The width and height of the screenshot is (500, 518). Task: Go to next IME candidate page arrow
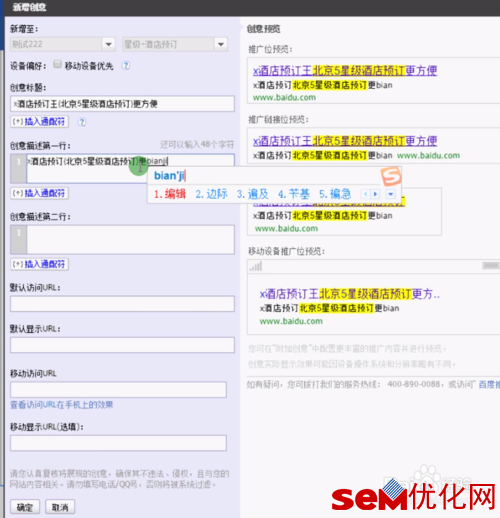point(375,194)
